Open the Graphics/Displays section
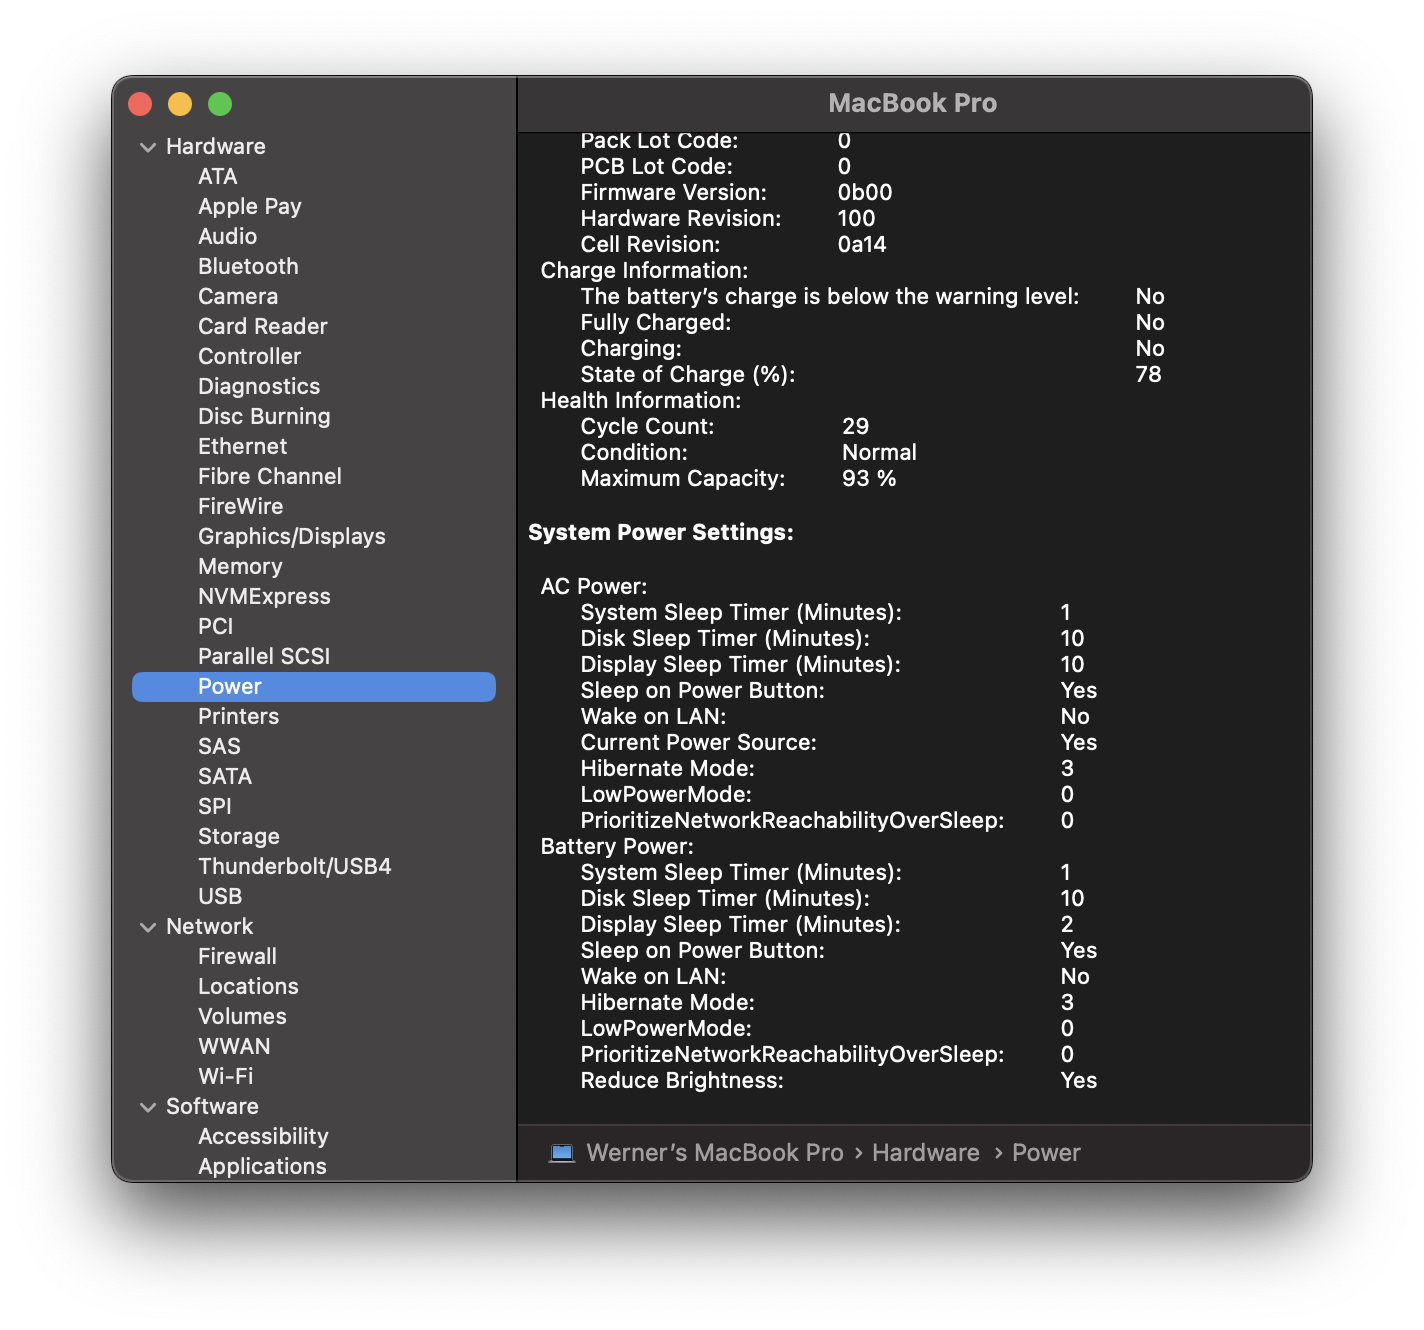The image size is (1424, 1330). [291, 536]
